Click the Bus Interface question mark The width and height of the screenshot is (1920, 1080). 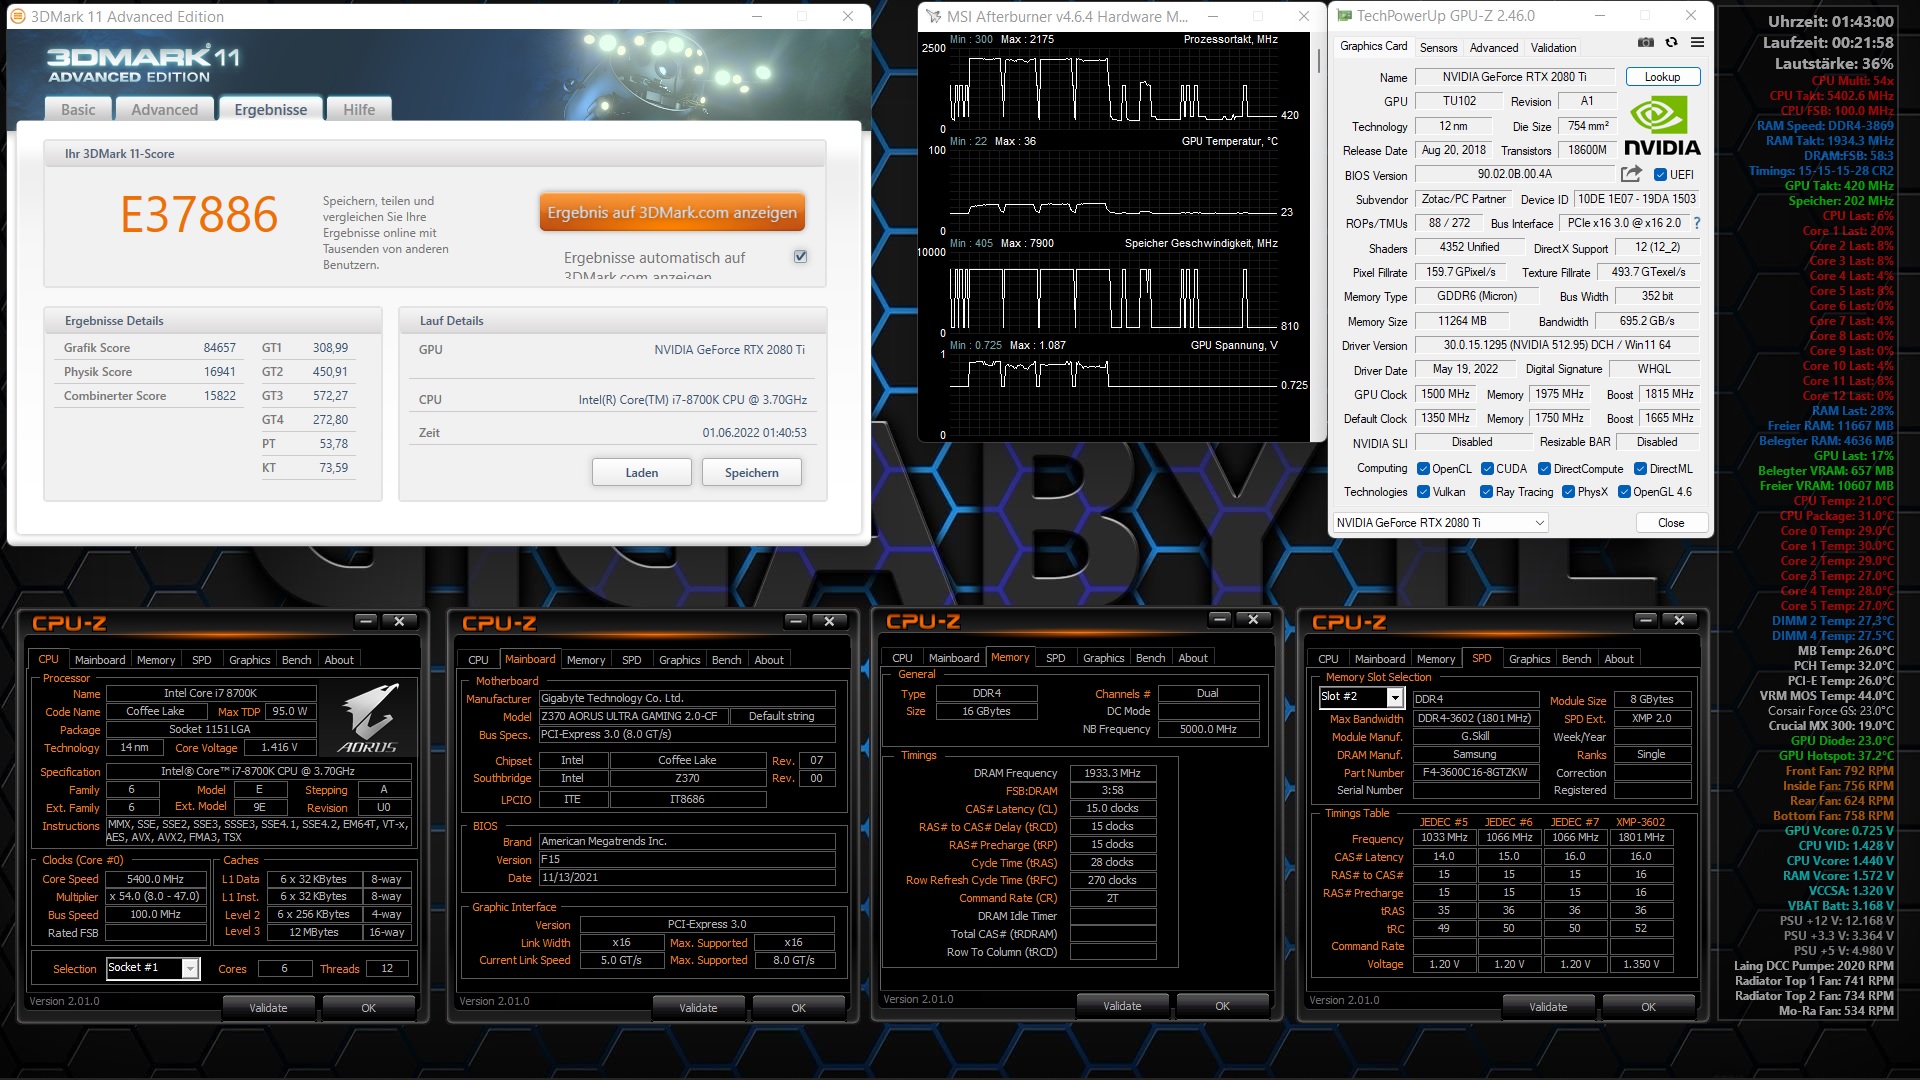[x=1696, y=223]
